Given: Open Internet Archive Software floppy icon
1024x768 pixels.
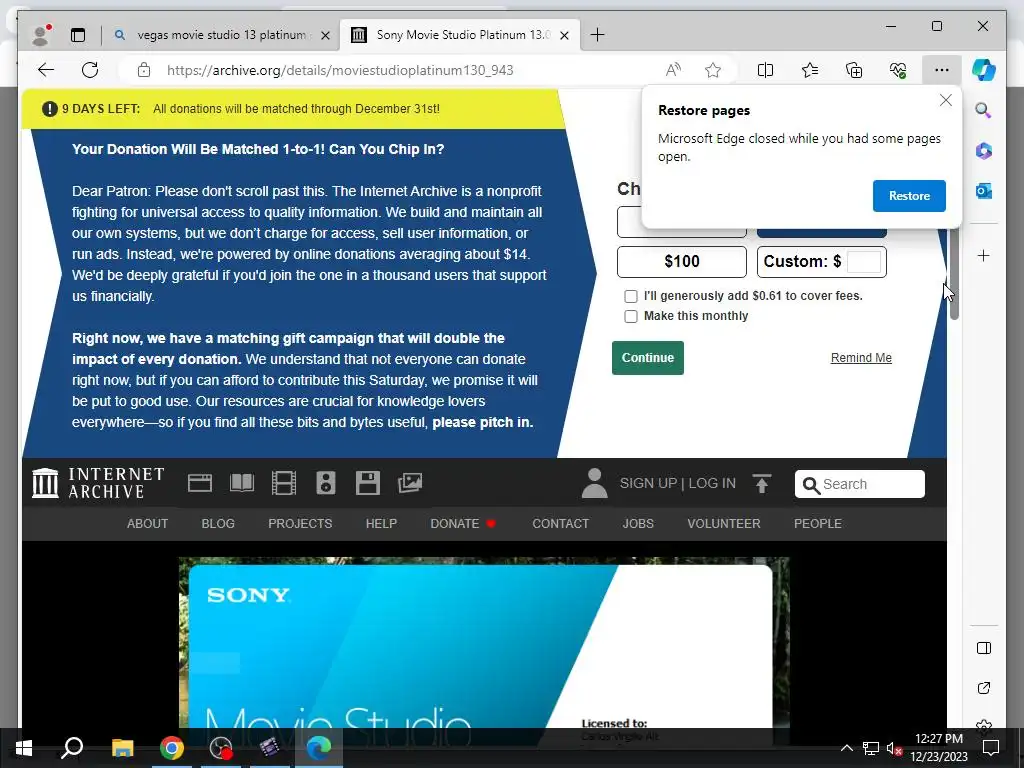Looking at the screenshot, I should (x=368, y=483).
